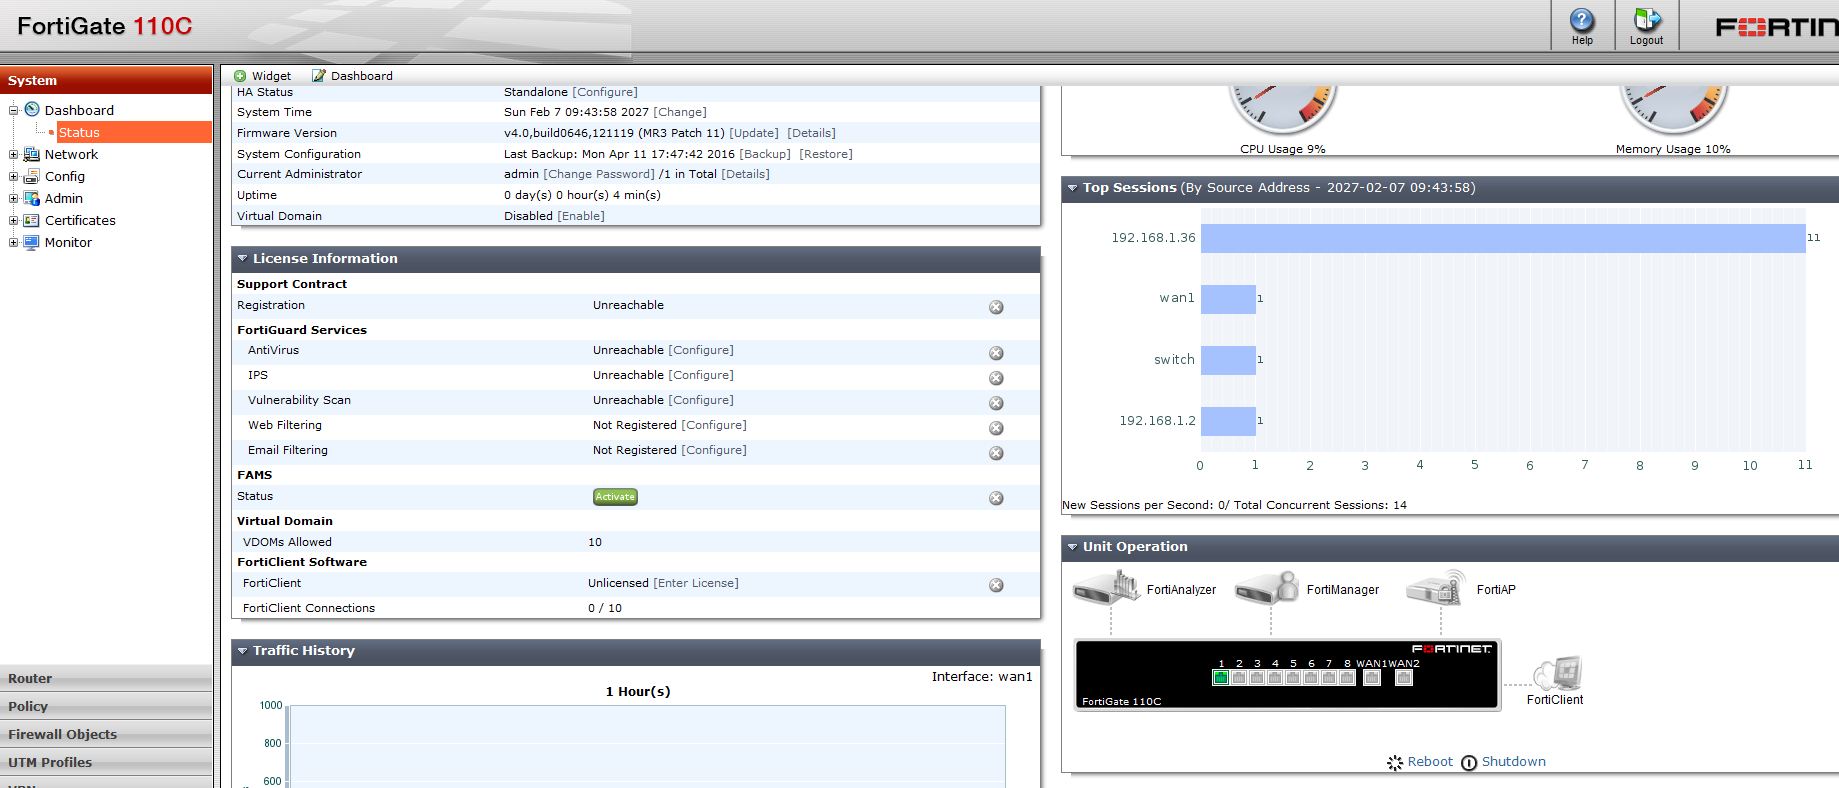Click the wan1 sessions bar

coord(1228,299)
